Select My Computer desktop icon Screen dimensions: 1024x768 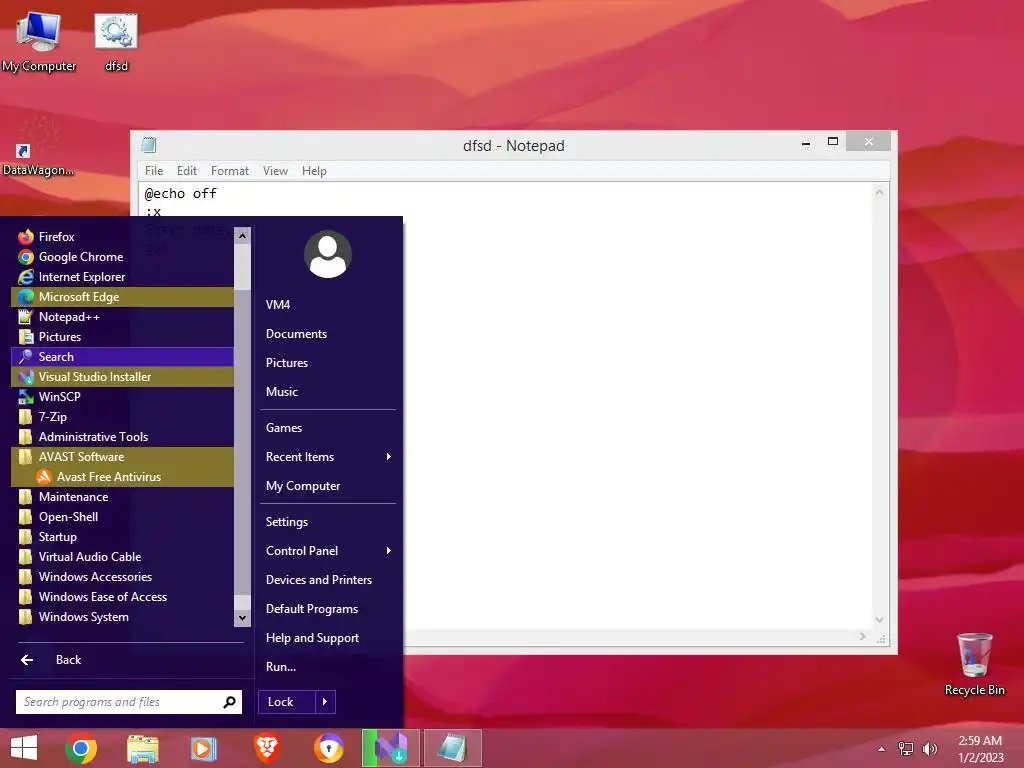pyautogui.click(x=39, y=42)
